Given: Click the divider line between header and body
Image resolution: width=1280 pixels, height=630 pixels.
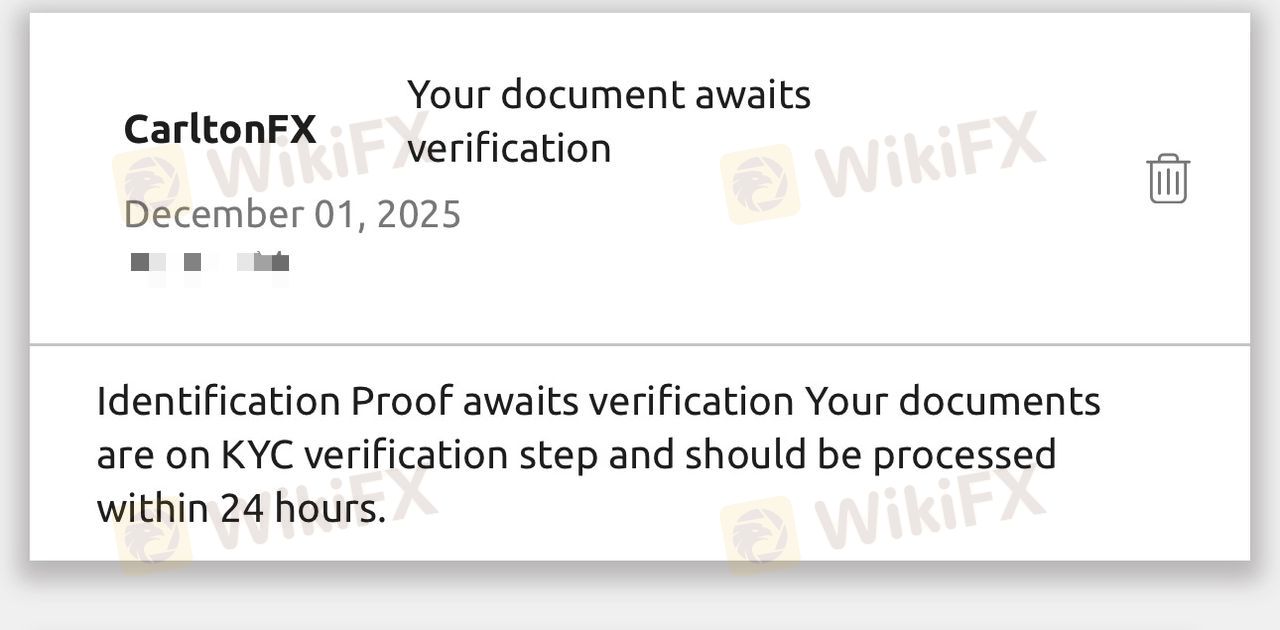Looking at the screenshot, I should 640,345.
